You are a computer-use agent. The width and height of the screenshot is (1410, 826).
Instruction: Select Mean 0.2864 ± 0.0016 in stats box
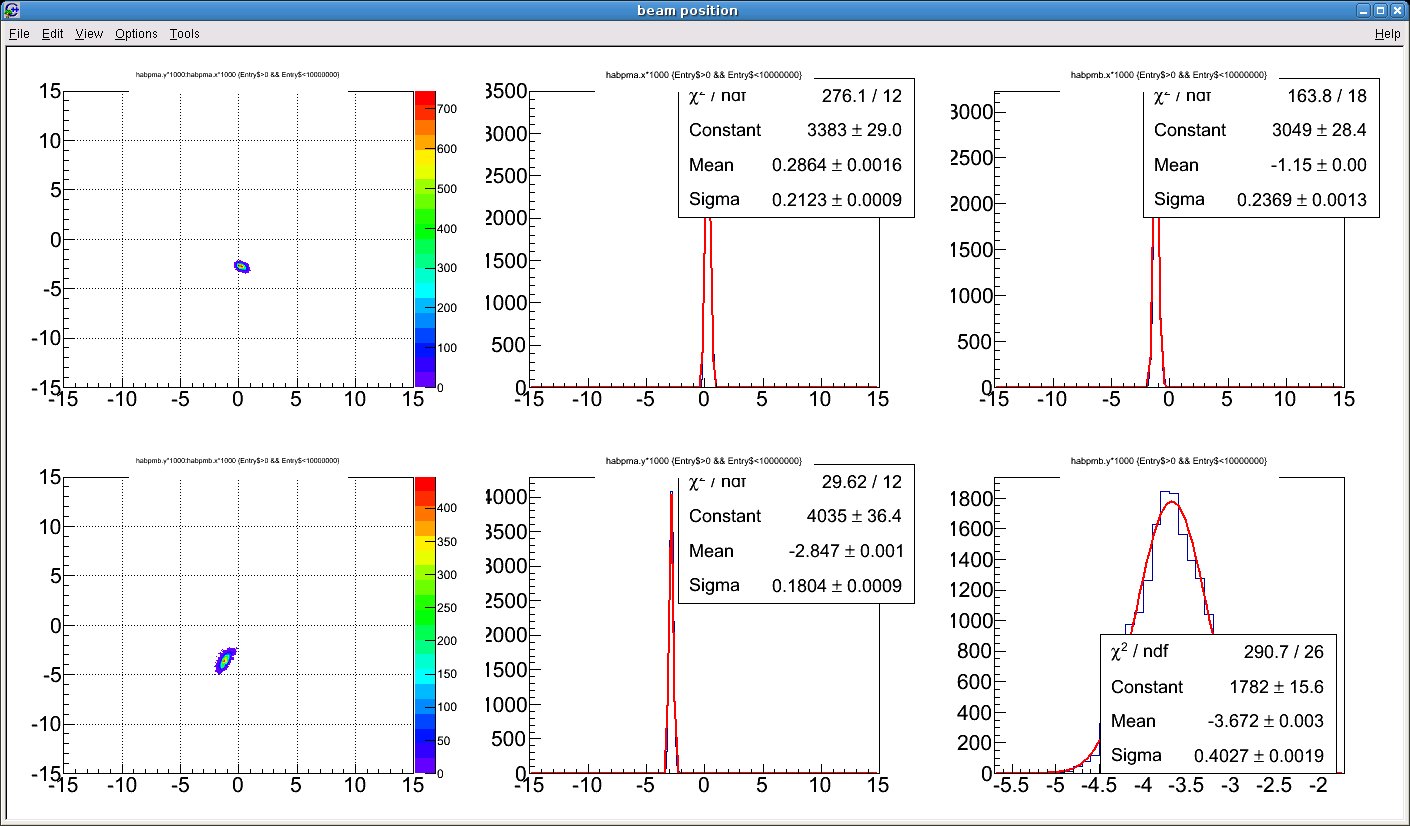[x=796, y=165]
